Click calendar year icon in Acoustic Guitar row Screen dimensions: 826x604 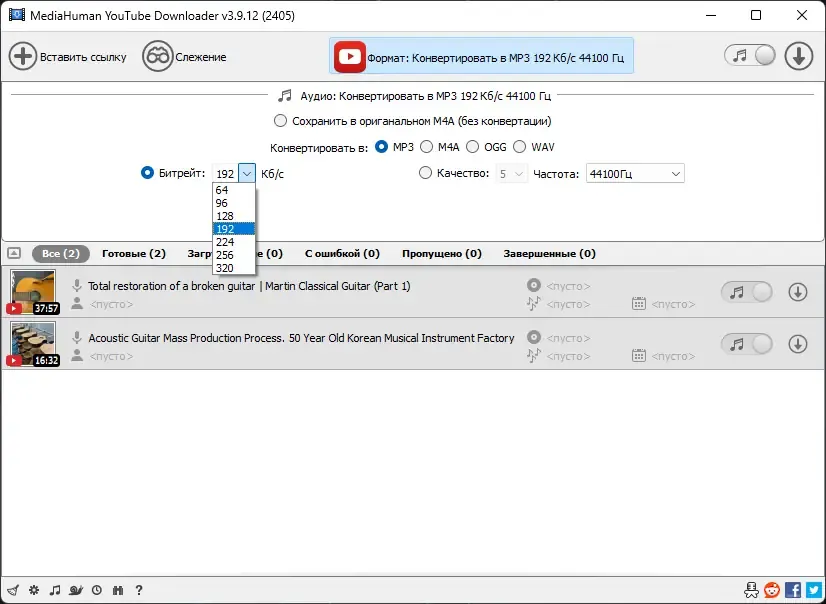tap(638, 355)
